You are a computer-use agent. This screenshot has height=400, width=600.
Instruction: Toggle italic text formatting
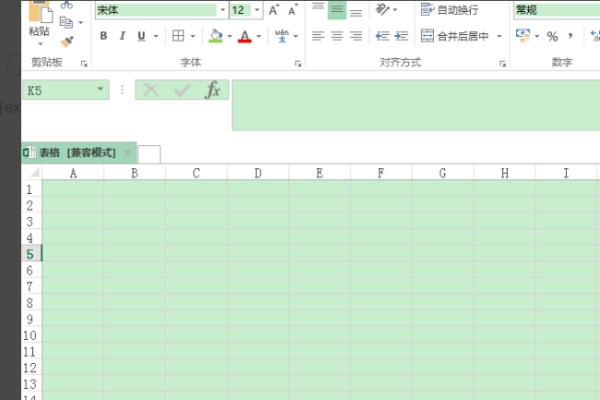tap(122, 36)
